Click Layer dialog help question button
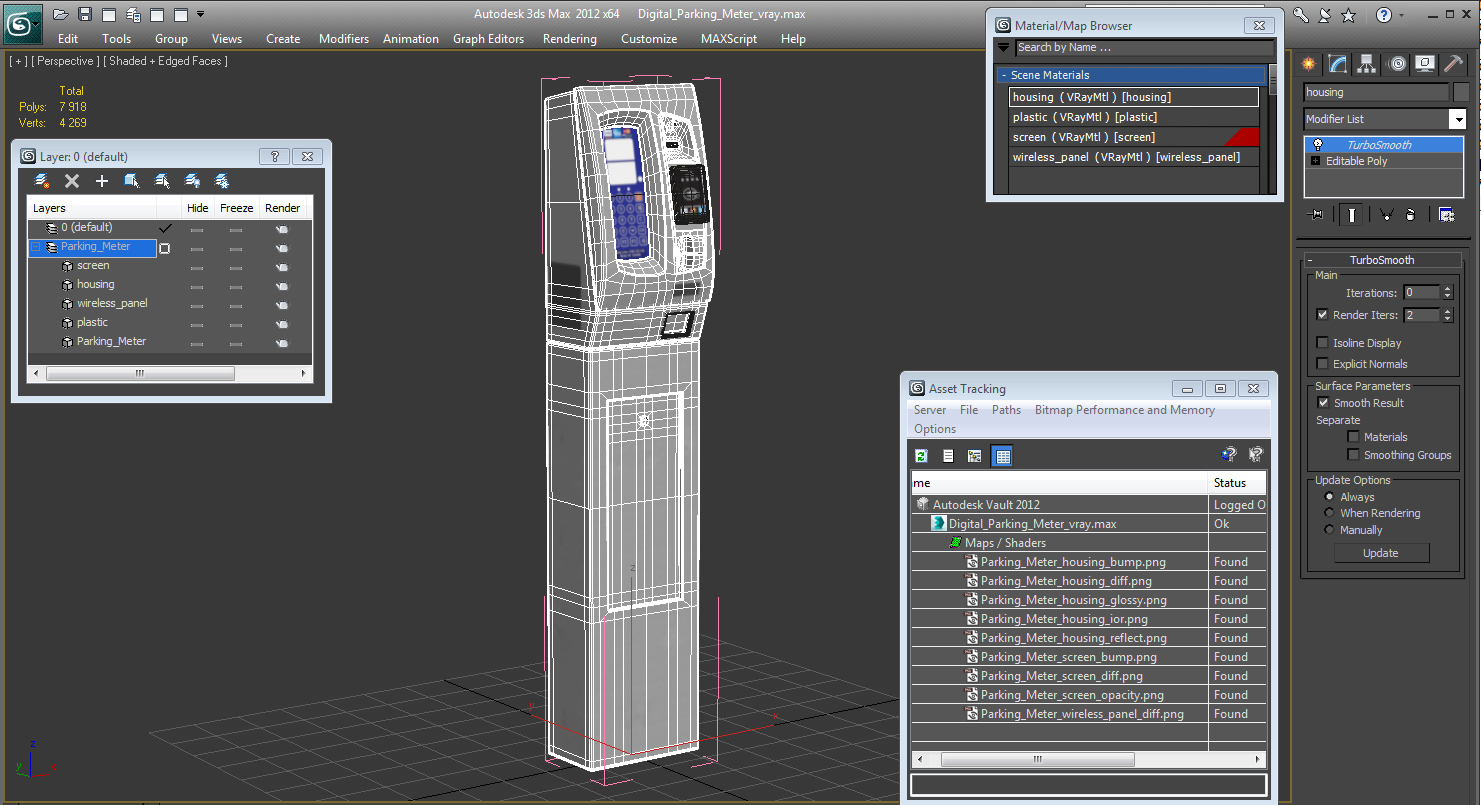Screen dimensions: 1481x805 pos(274,156)
